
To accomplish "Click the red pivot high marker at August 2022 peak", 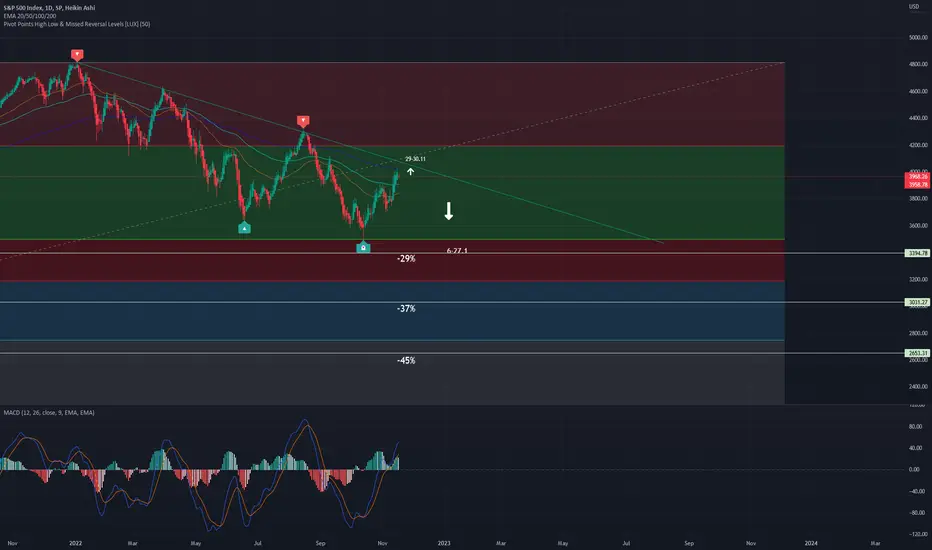I will tap(303, 121).
